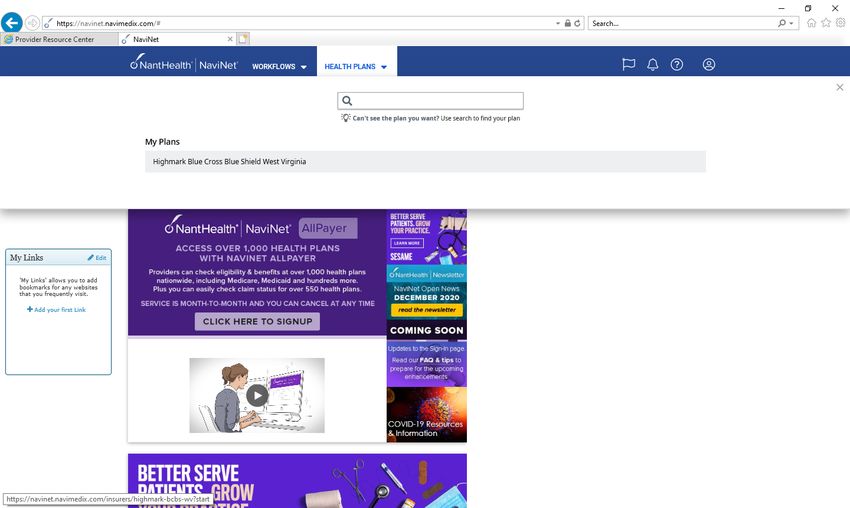Open the search provider dropdown arrow
The width and height of the screenshot is (850, 508).
[x=791, y=23]
